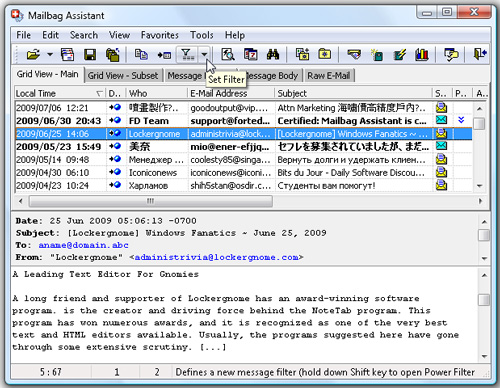
Task: Click the speech bubble with checkmark icon
Action: [451, 54]
